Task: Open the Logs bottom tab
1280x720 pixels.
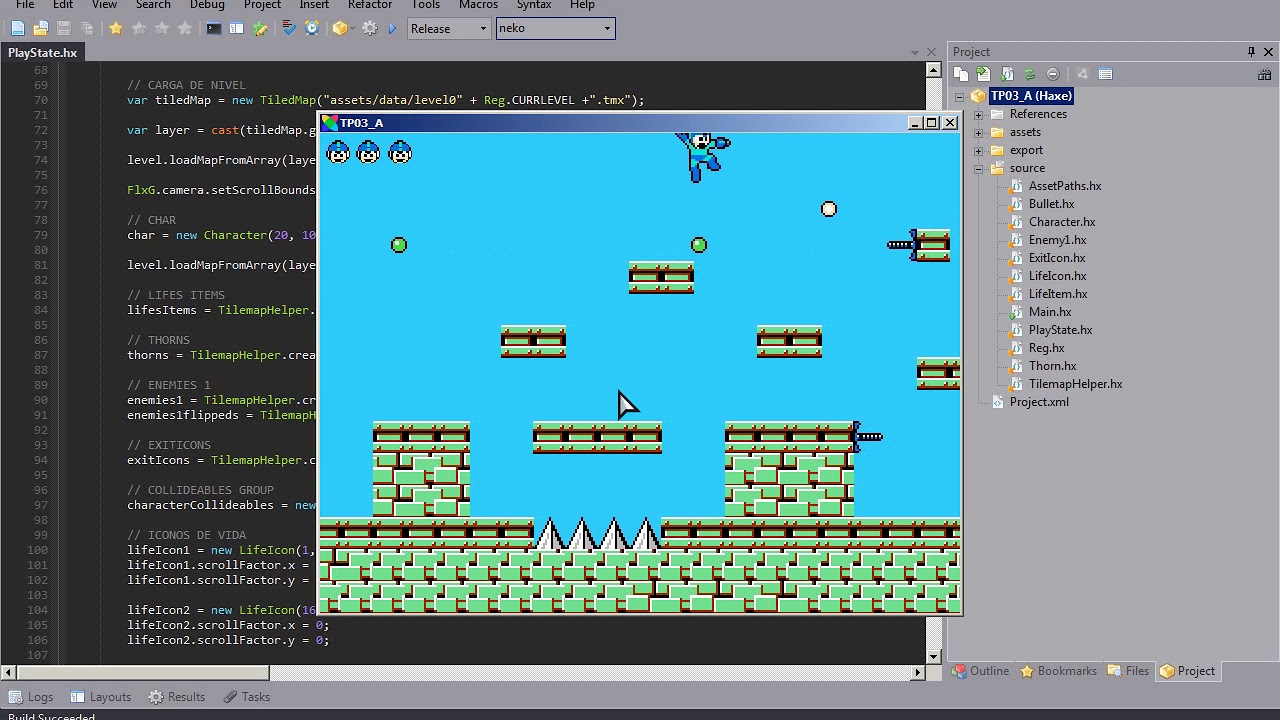Action: click(32, 697)
